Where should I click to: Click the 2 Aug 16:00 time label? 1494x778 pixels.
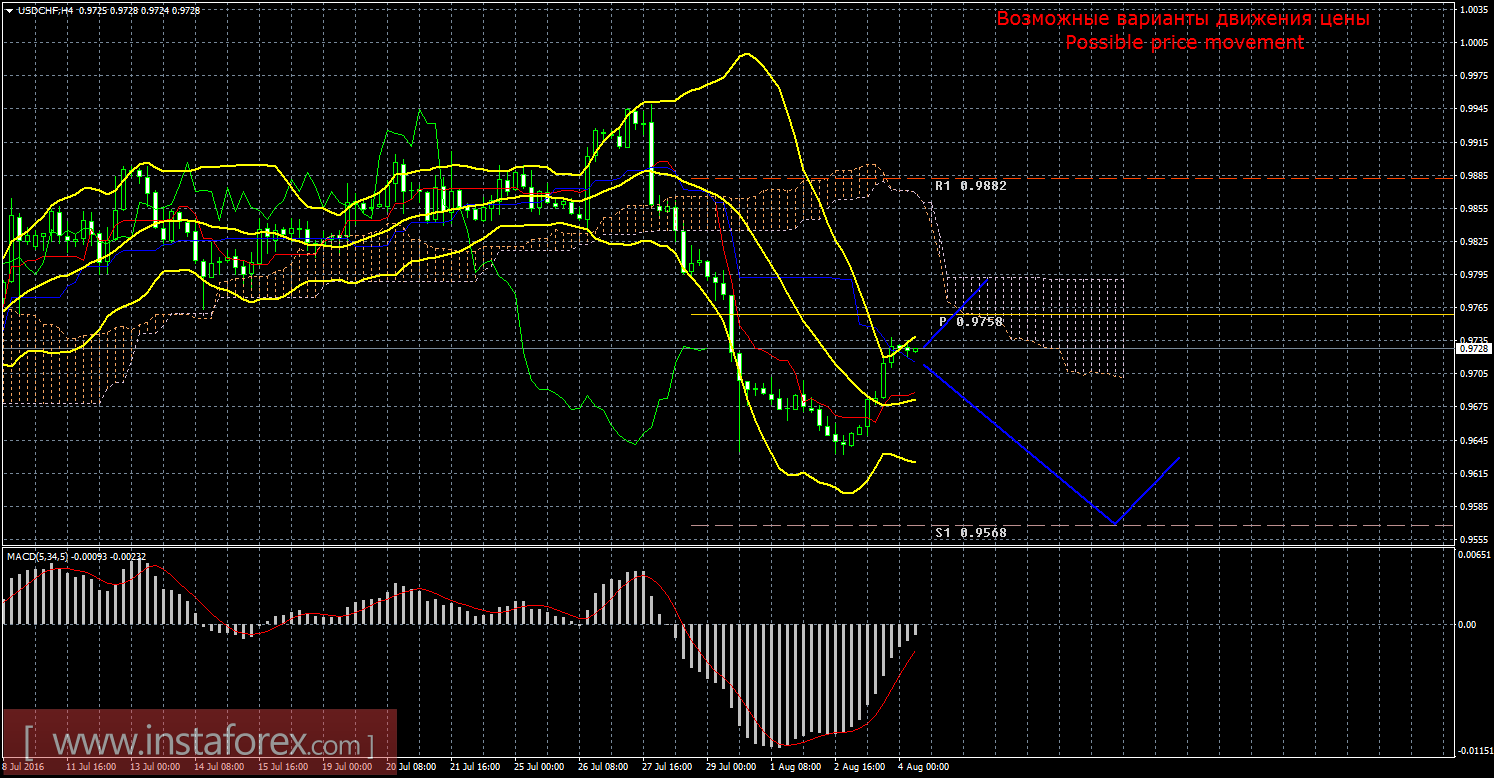point(860,768)
